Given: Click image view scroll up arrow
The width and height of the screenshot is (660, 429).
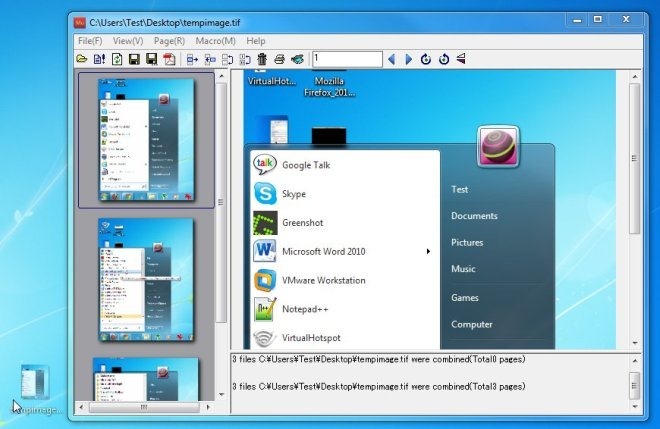Looking at the screenshot, I should 635,77.
